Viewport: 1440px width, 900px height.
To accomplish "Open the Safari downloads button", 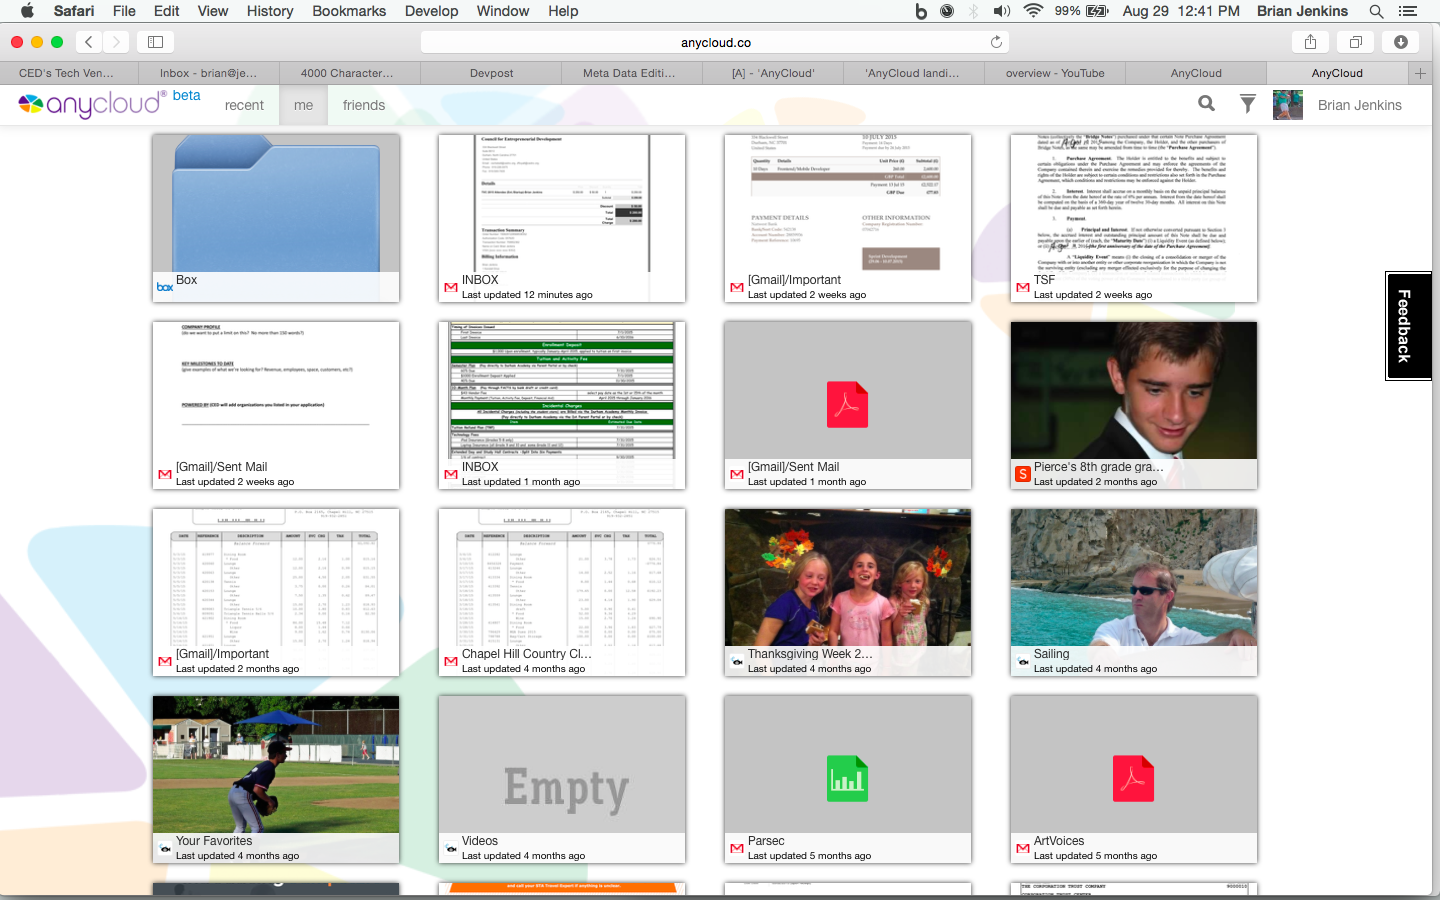I will pos(1401,42).
